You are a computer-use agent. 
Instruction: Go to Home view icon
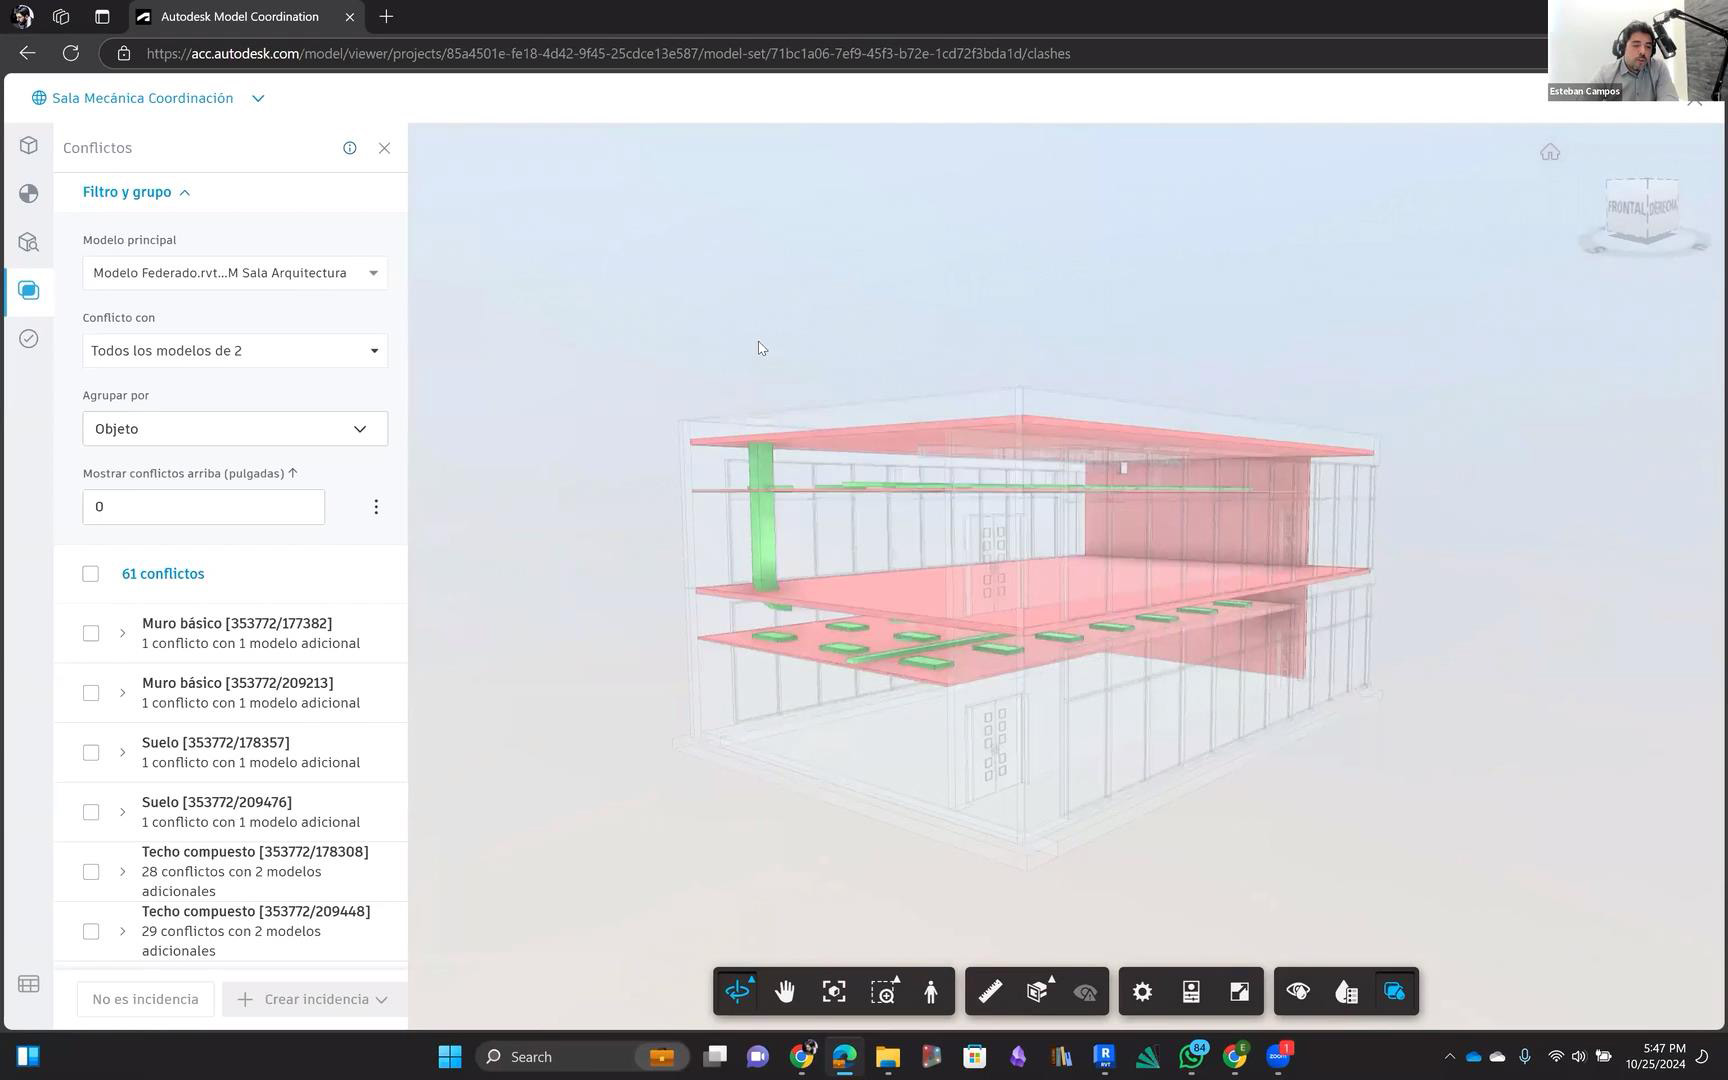(x=1549, y=152)
